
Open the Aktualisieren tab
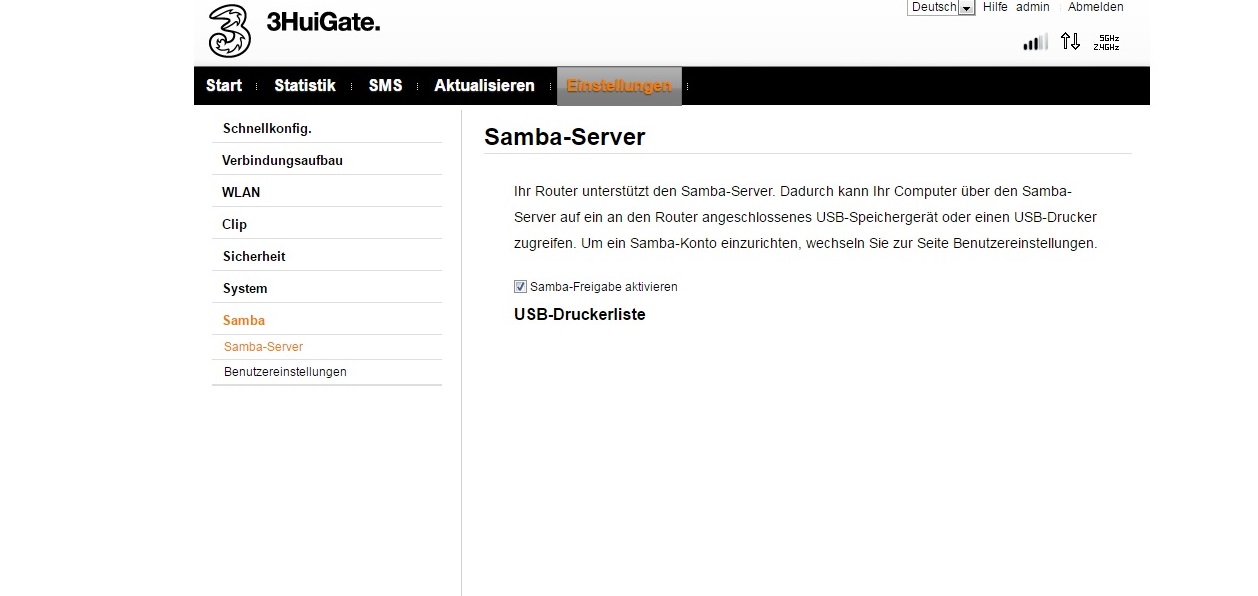pos(484,86)
